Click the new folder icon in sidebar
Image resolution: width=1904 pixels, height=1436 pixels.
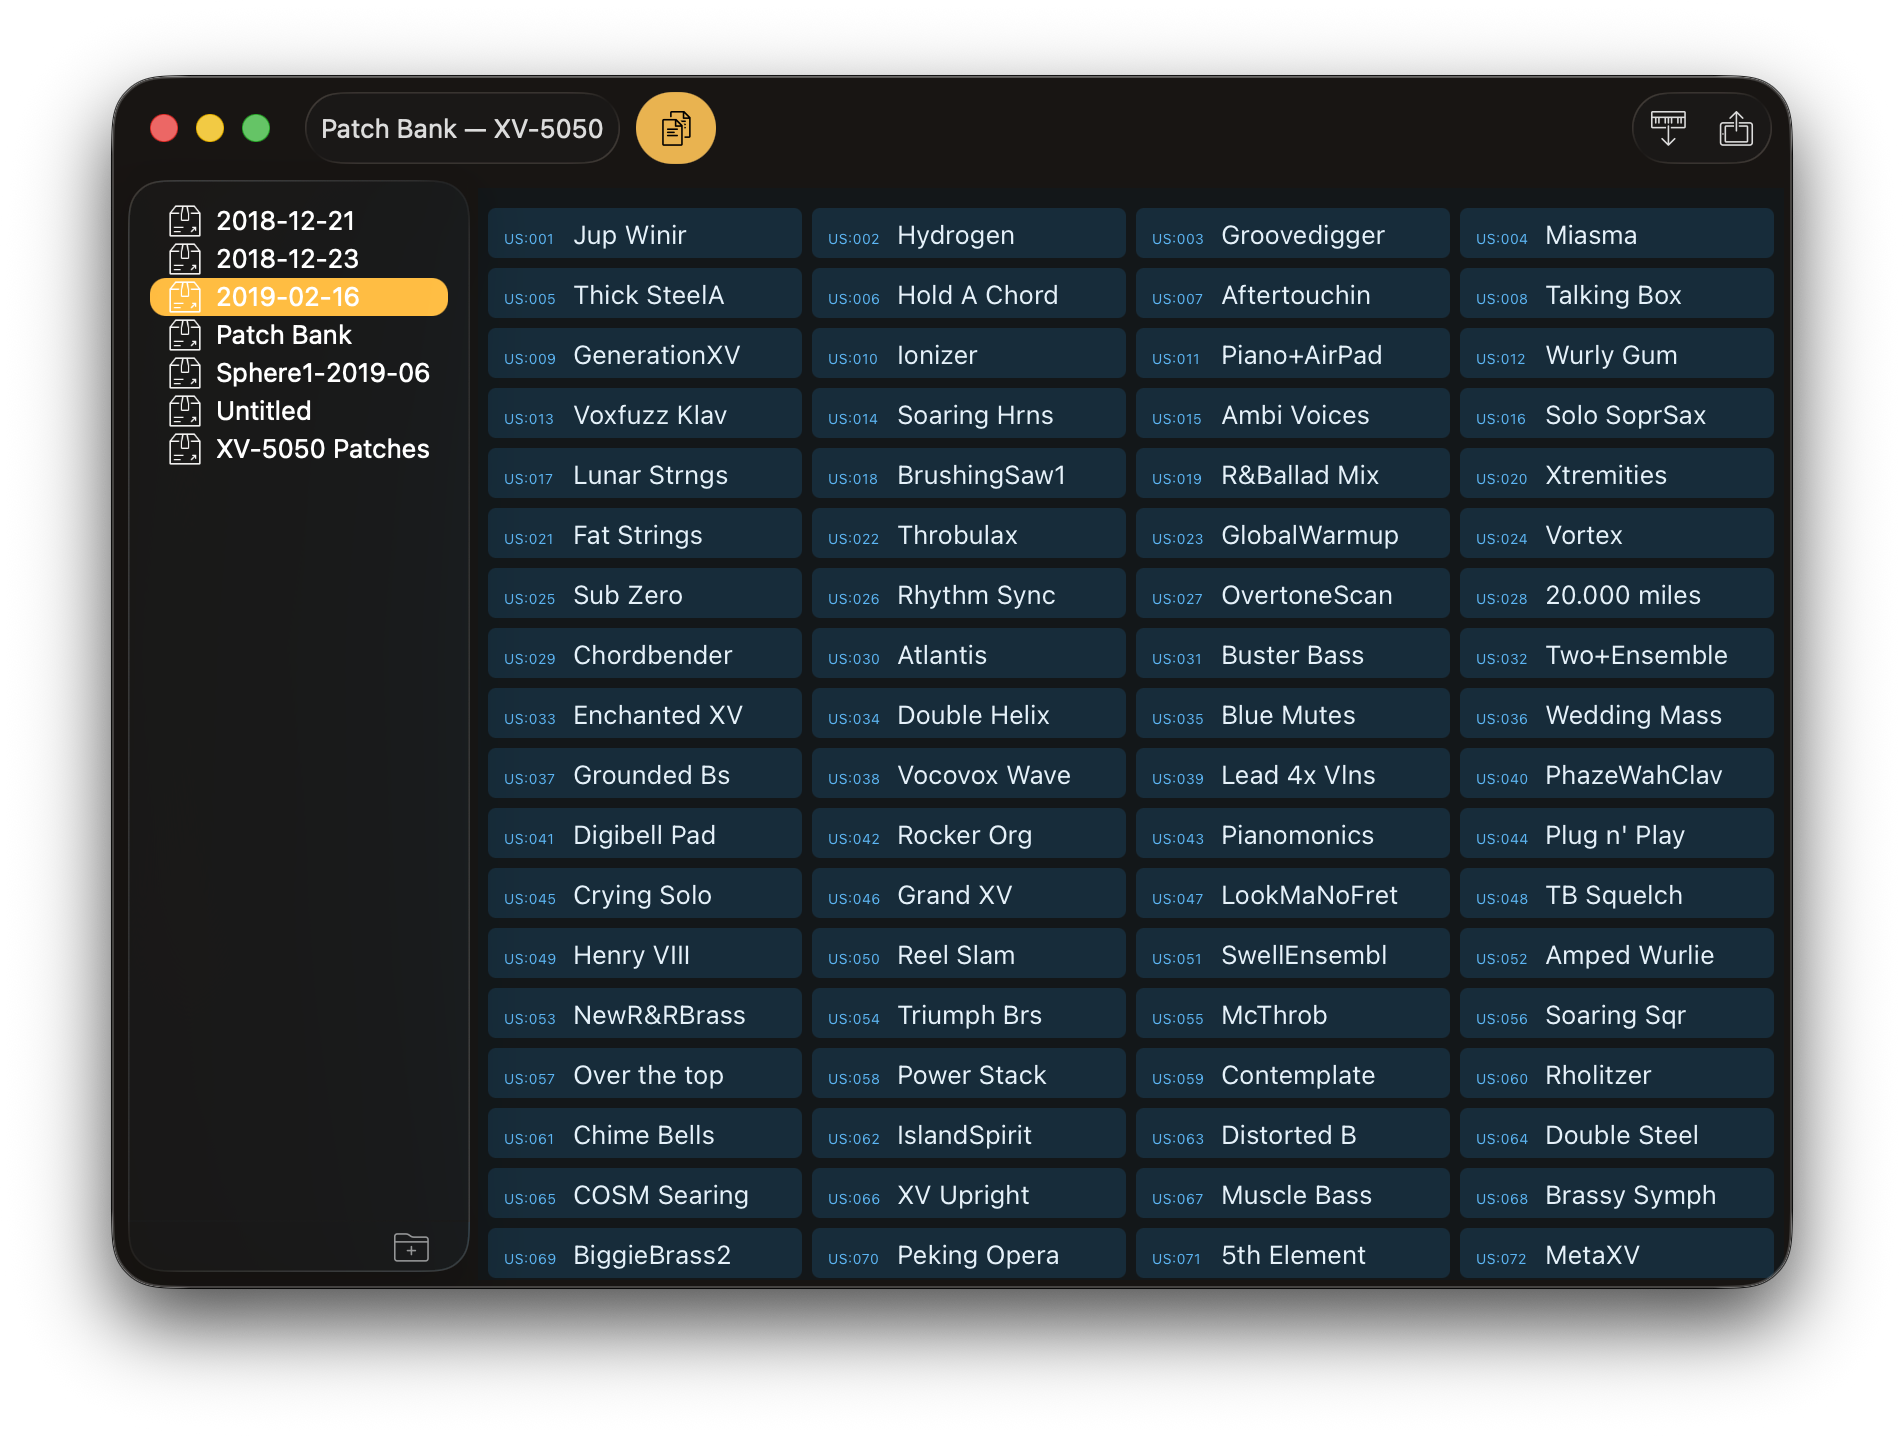pos(411,1247)
